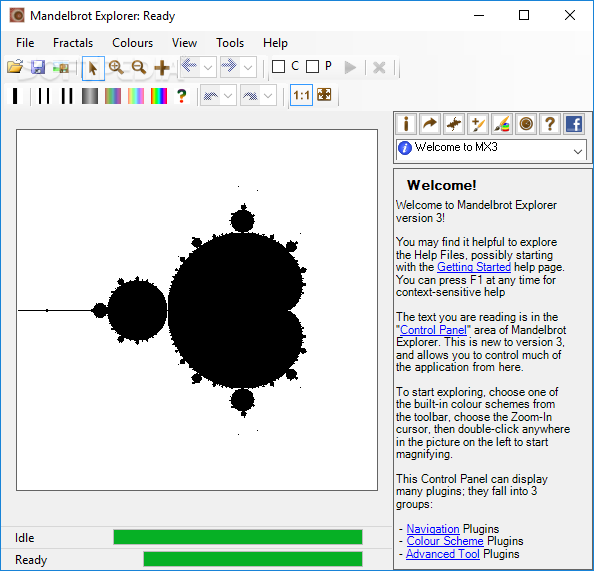
Task: Click the Mandelbrot fractal's large cardioid
Action: pyautogui.click(x=235, y=311)
